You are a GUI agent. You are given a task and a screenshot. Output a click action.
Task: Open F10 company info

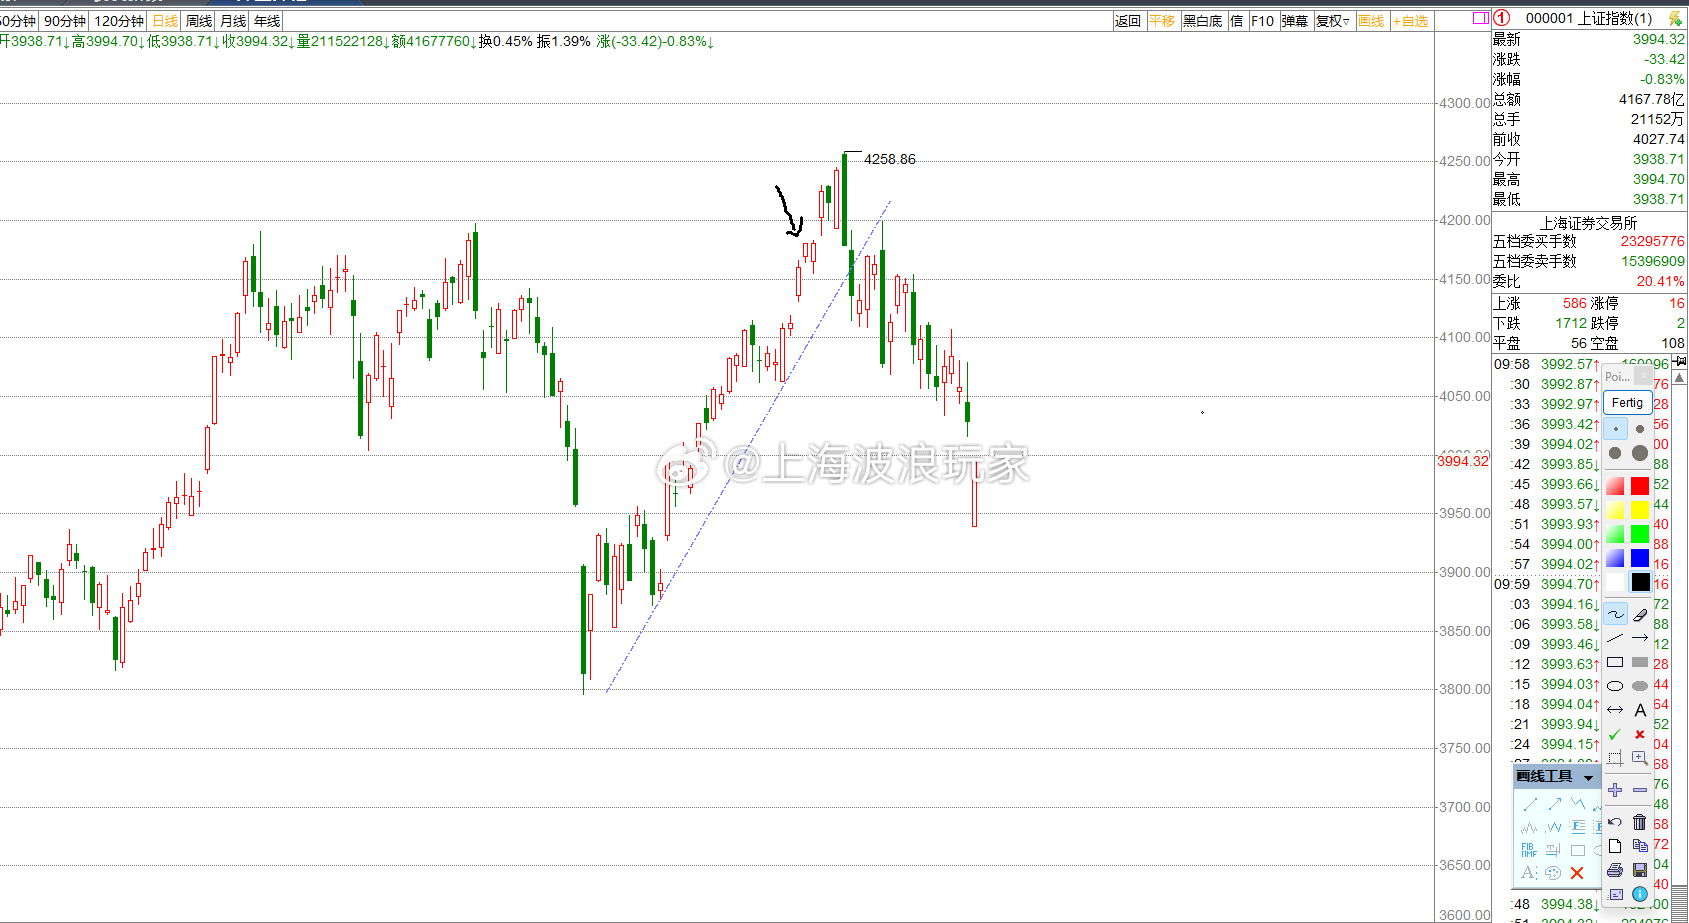[1263, 21]
